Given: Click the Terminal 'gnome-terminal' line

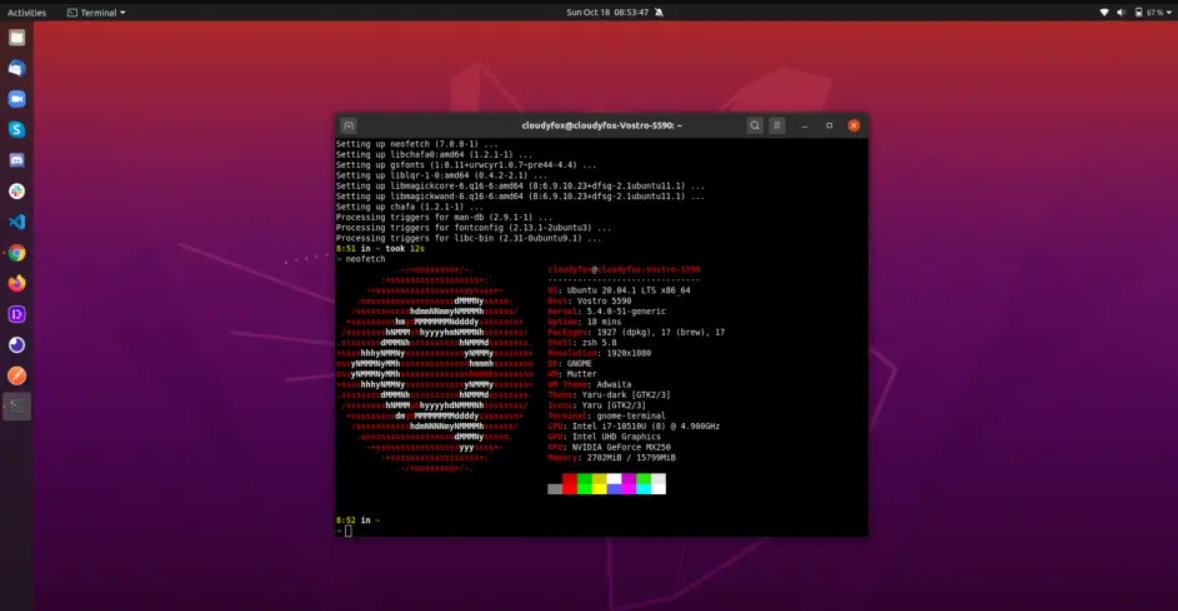Looking at the screenshot, I should click(606, 417).
